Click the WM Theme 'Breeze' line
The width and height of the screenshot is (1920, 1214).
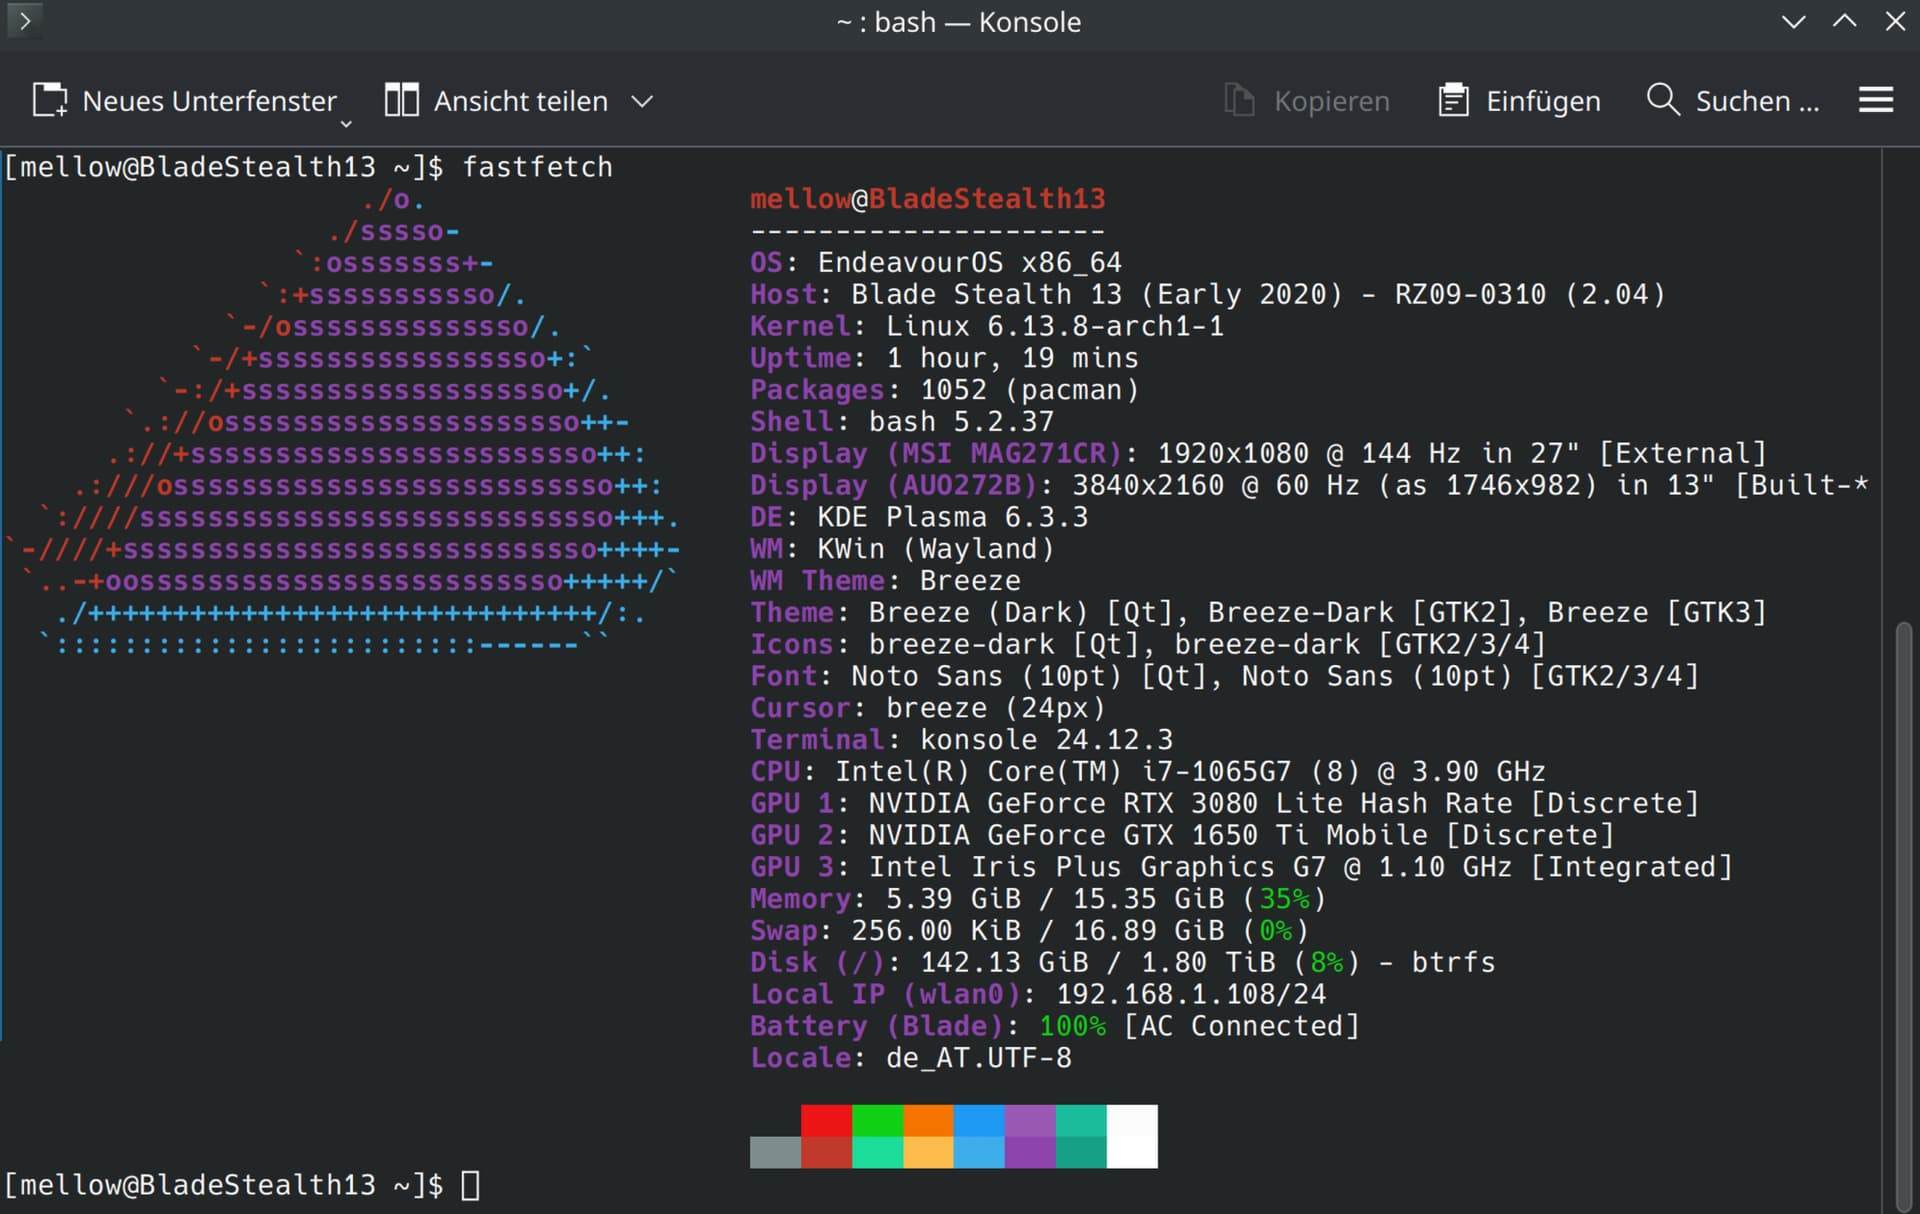(x=886, y=581)
